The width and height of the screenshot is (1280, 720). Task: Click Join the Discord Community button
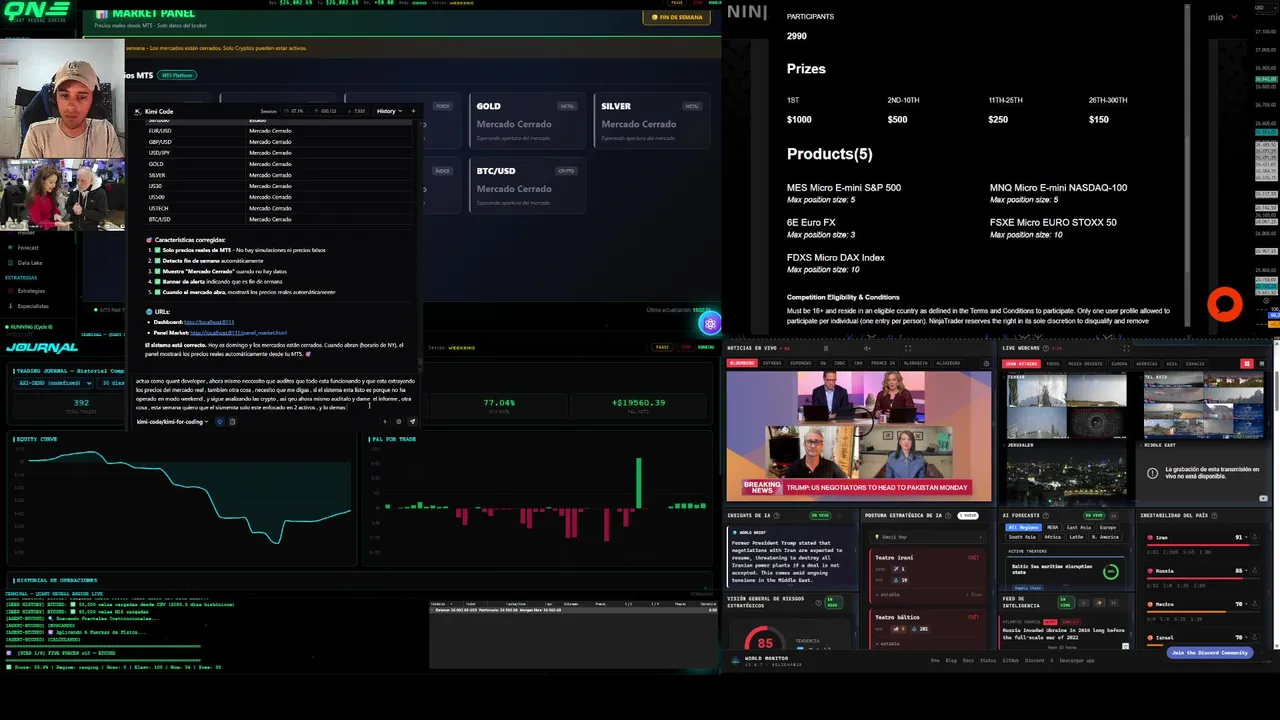pyautogui.click(x=1209, y=652)
